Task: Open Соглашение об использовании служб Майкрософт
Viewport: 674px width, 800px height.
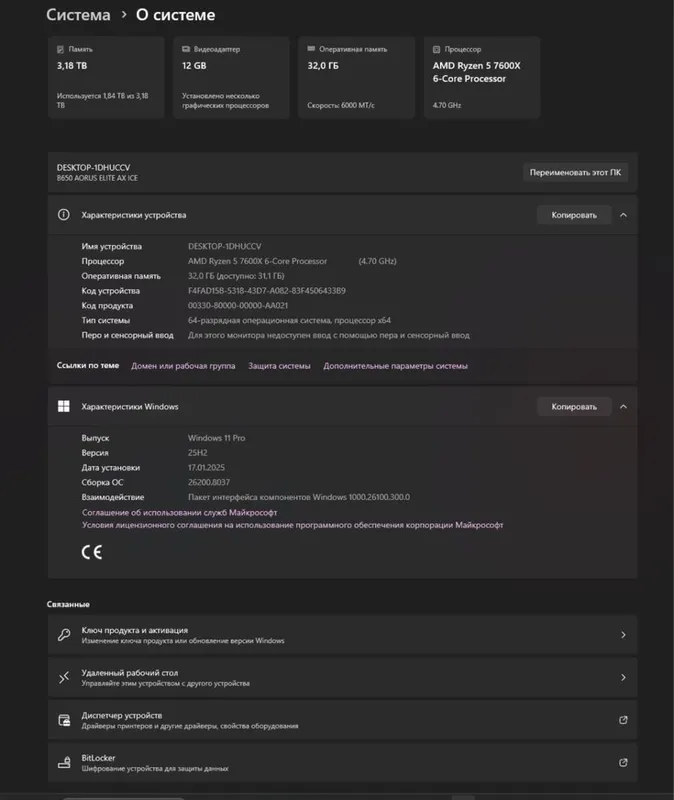Action: (180, 512)
